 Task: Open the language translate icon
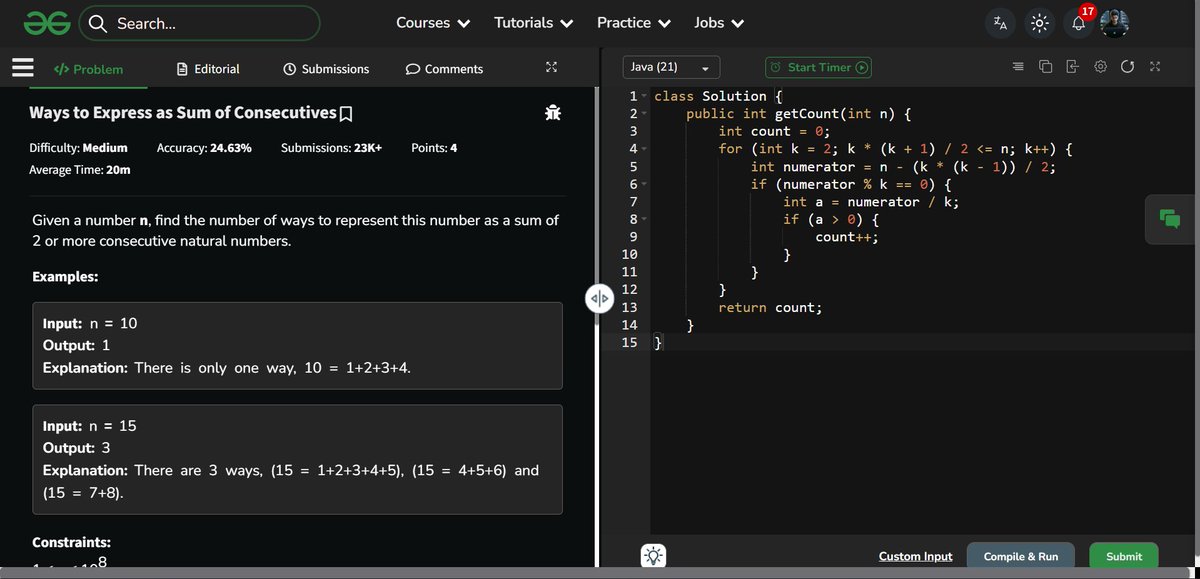[x=999, y=22]
